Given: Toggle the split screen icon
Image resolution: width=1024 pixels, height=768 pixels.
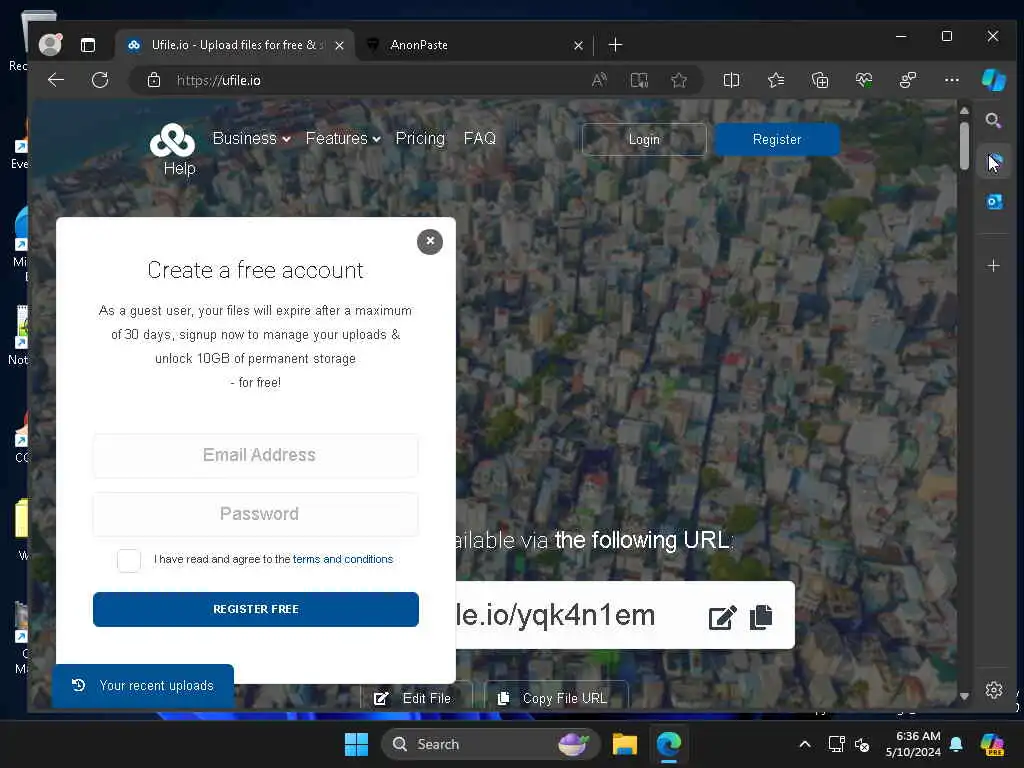Looking at the screenshot, I should pyautogui.click(x=731, y=80).
